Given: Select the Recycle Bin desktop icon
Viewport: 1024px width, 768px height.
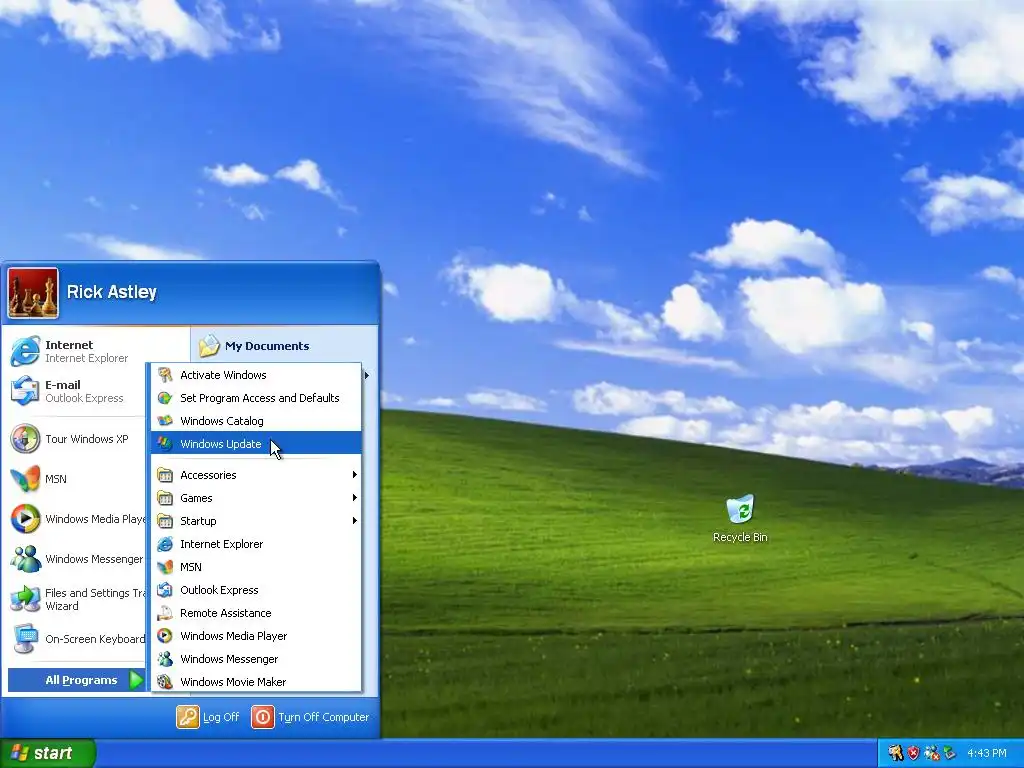Looking at the screenshot, I should (740, 519).
